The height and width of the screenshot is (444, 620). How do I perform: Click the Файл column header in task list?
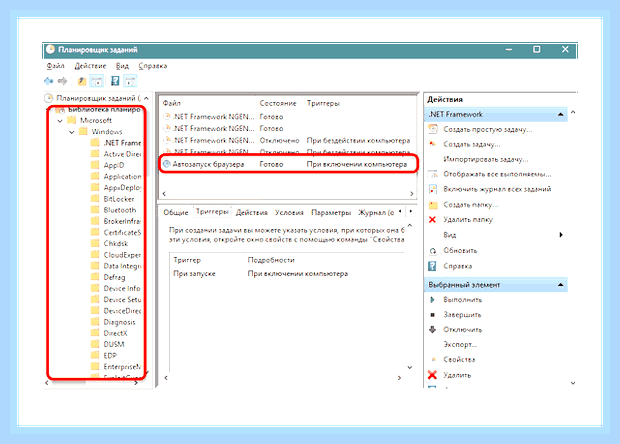(172, 103)
